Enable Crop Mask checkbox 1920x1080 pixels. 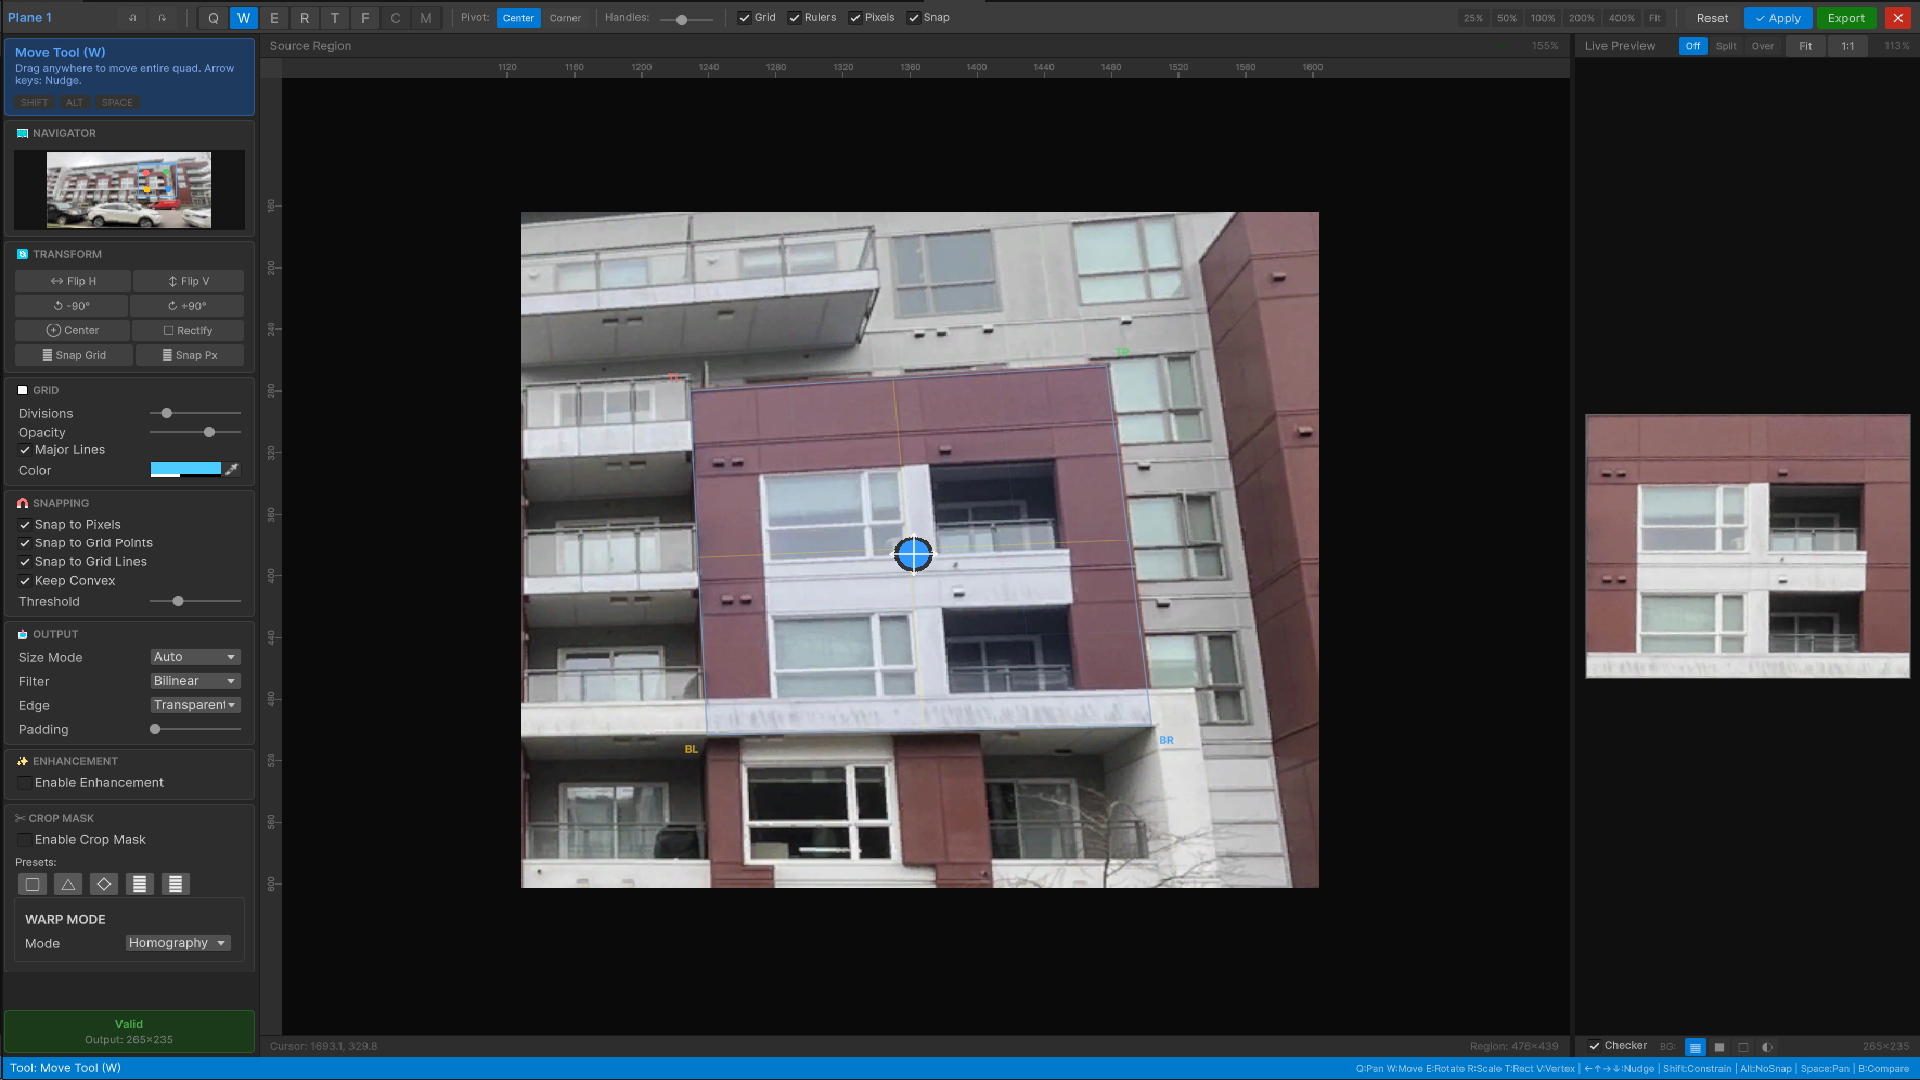24,840
